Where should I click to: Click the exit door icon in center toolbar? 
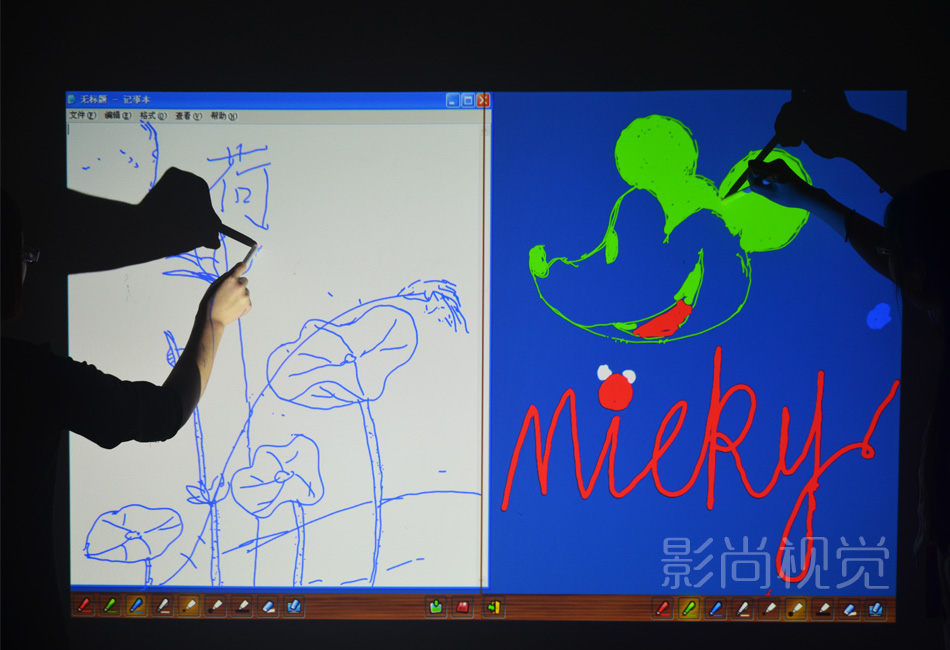pos(494,607)
